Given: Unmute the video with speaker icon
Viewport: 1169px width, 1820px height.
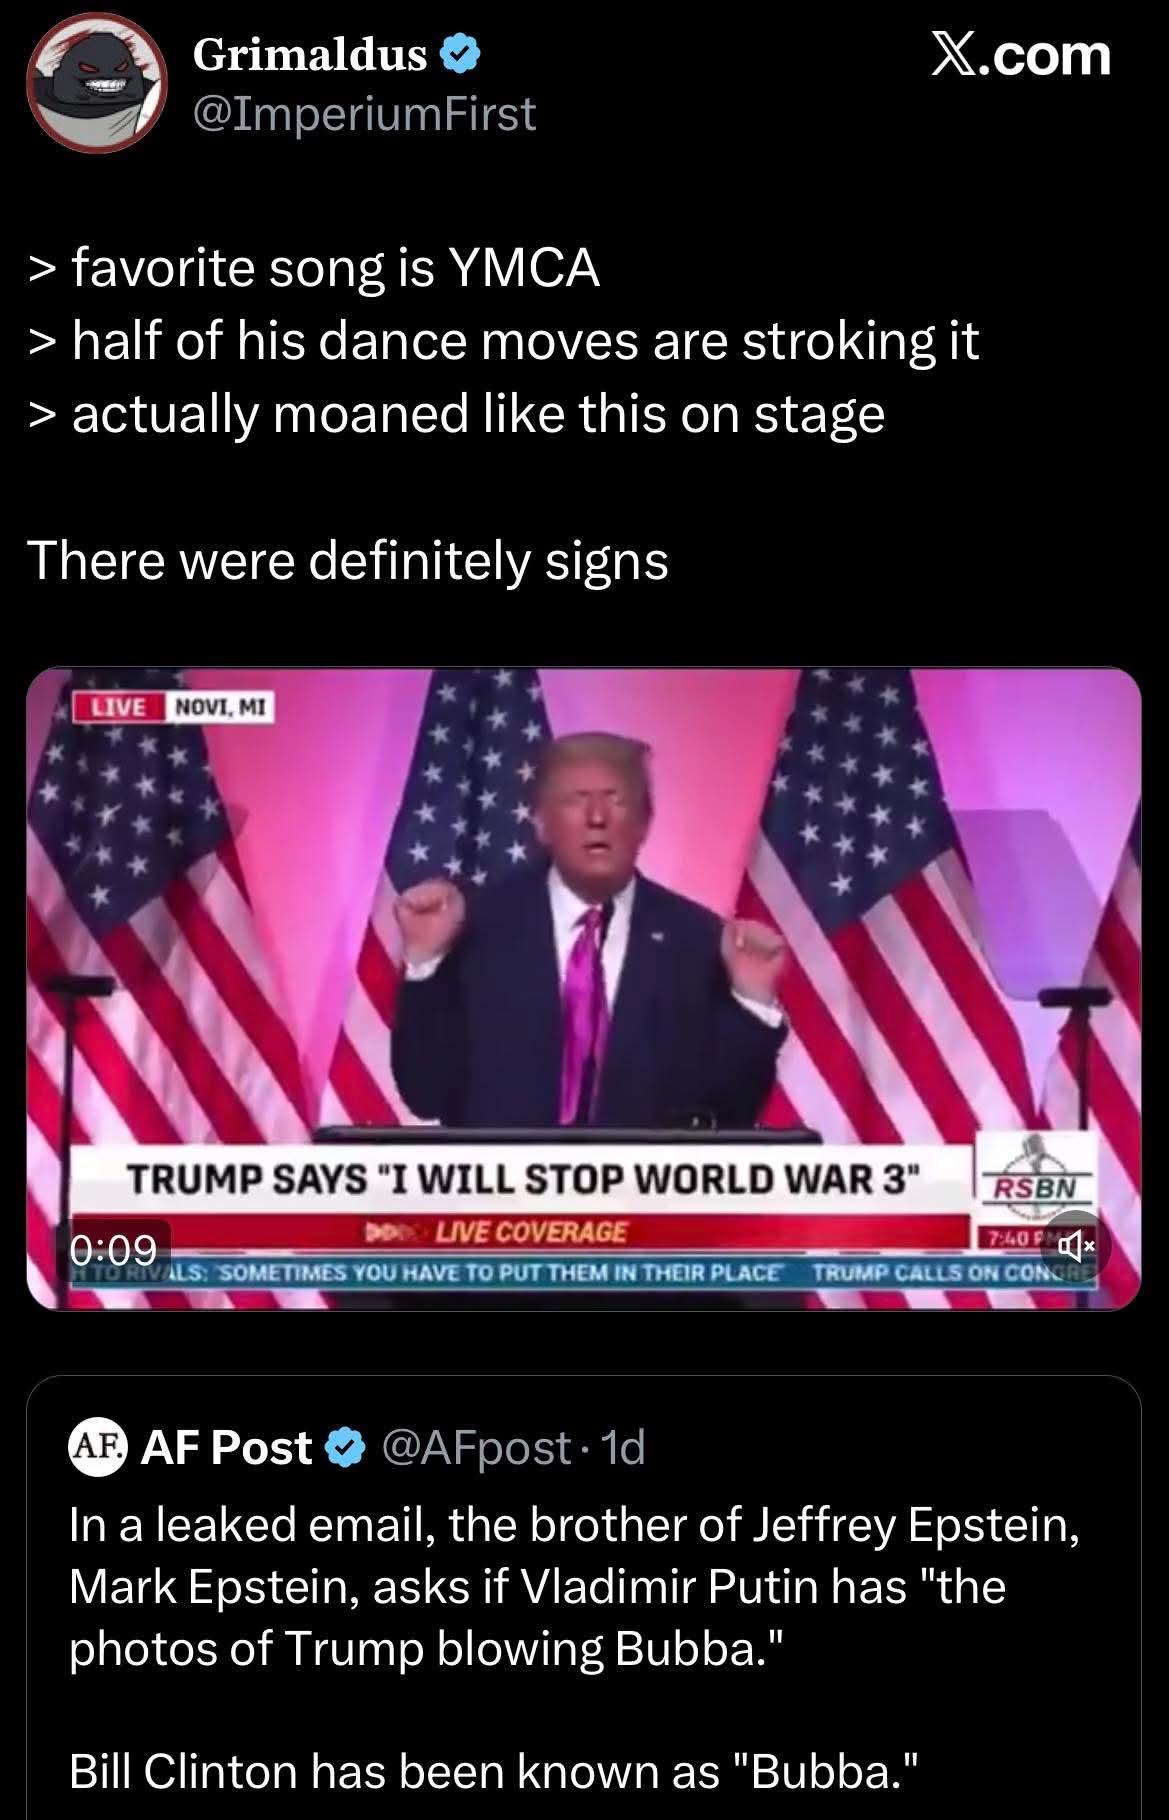Looking at the screenshot, I should pyautogui.click(x=1075, y=1246).
